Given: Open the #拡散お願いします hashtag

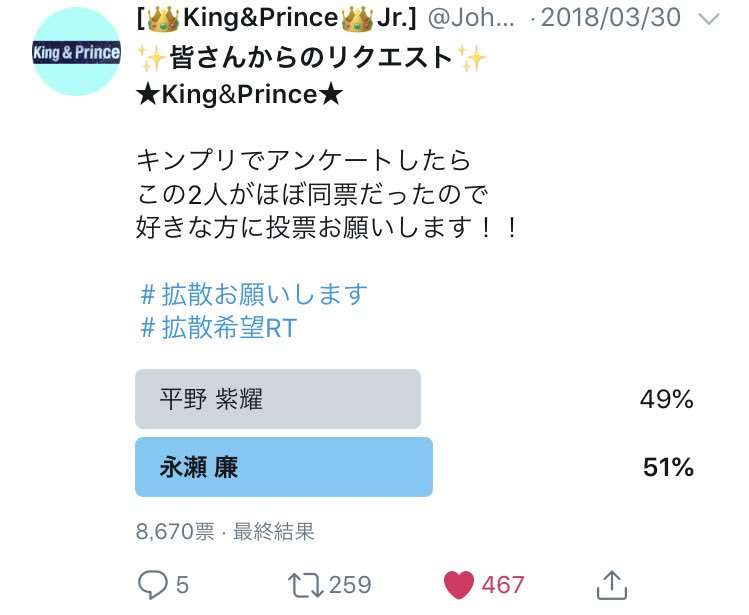Looking at the screenshot, I should pyautogui.click(x=254, y=294).
